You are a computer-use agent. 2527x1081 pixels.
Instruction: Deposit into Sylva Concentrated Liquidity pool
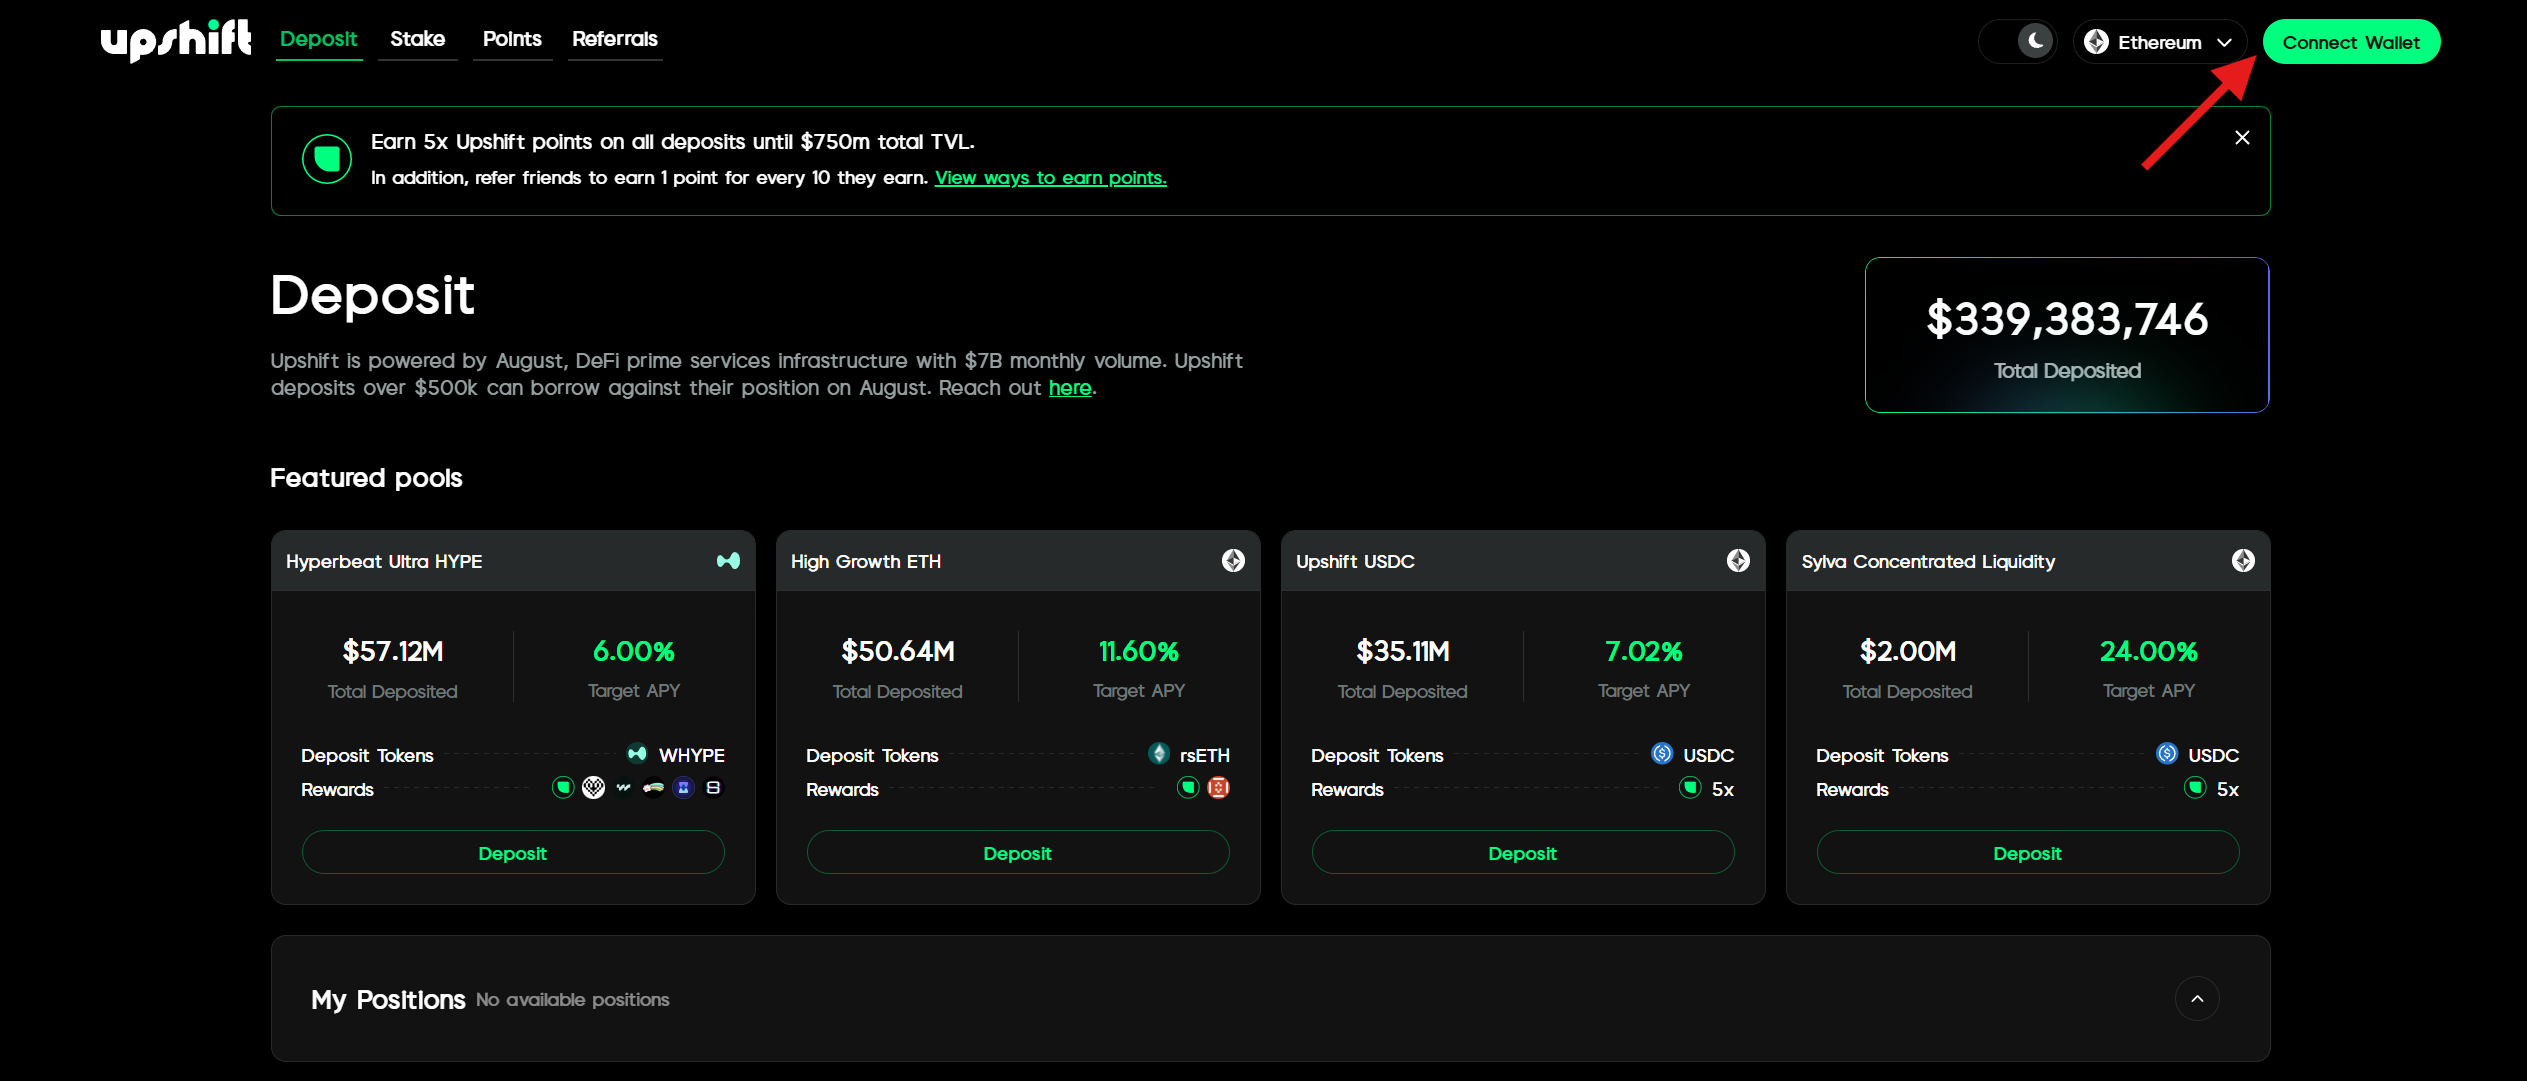[2028, 853]
